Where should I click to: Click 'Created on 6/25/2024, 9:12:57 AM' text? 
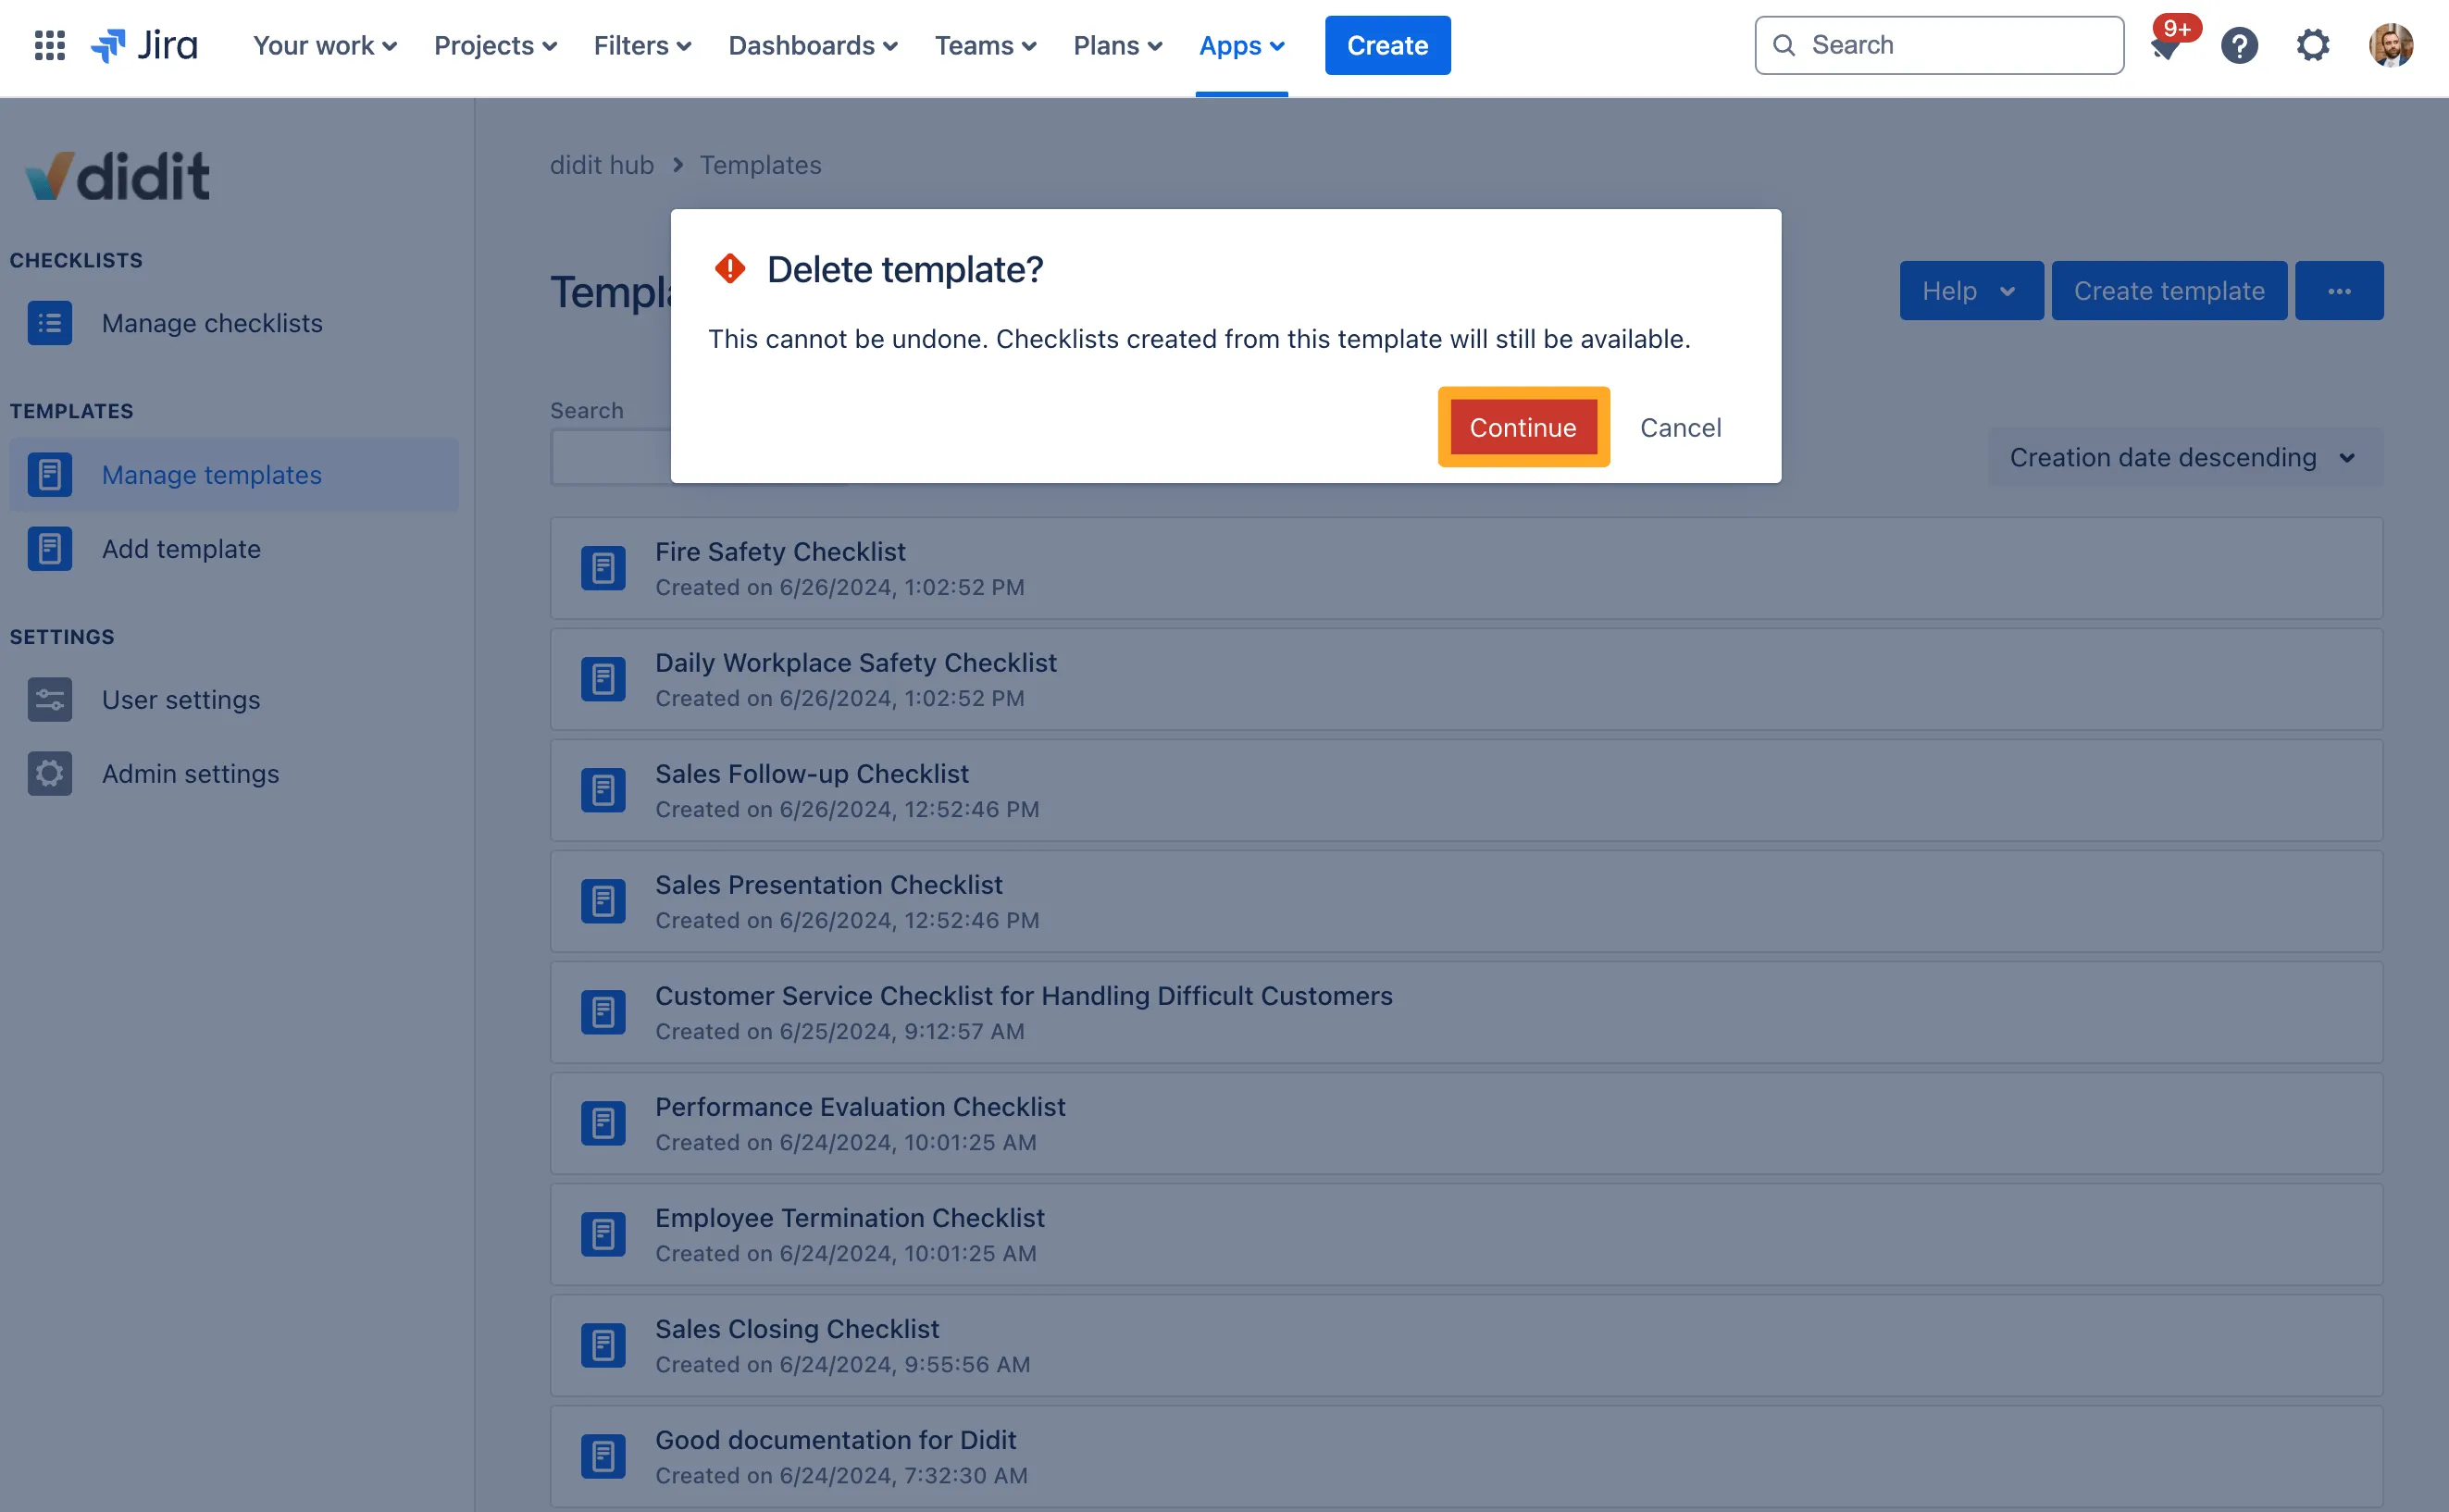point(840,1031)
